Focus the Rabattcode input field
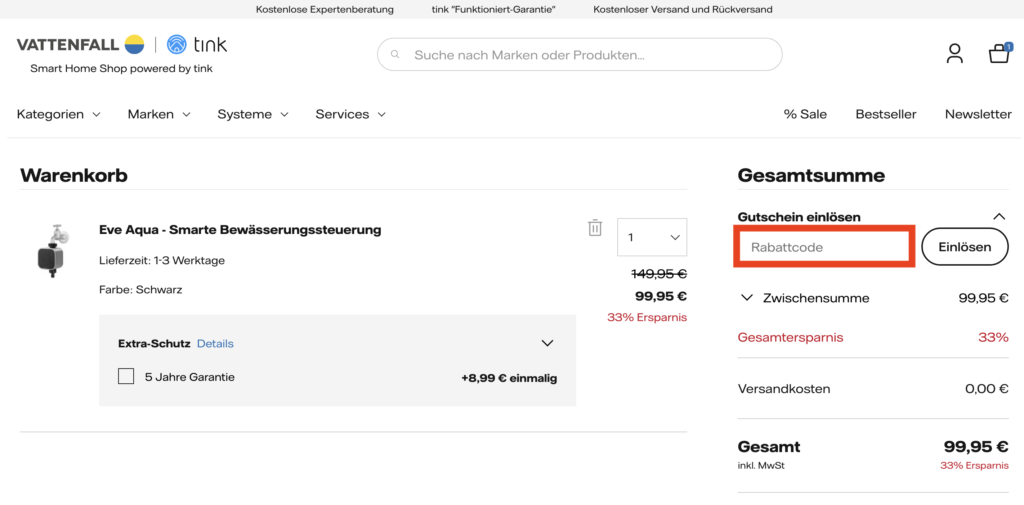 pyautogui.click(x=824, y=248)
